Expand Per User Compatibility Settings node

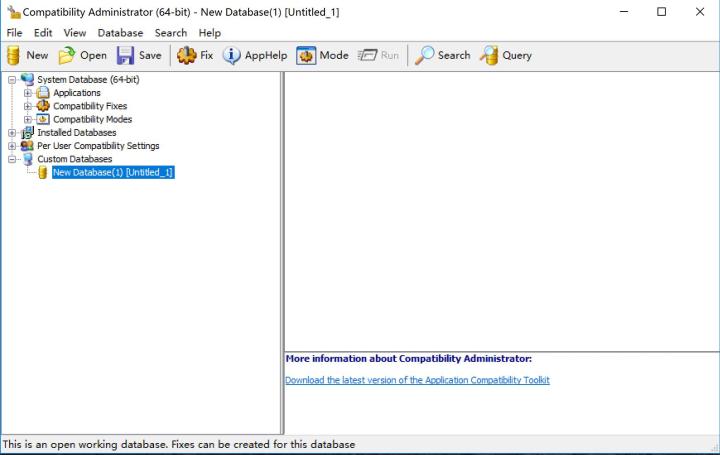(12, 146)
